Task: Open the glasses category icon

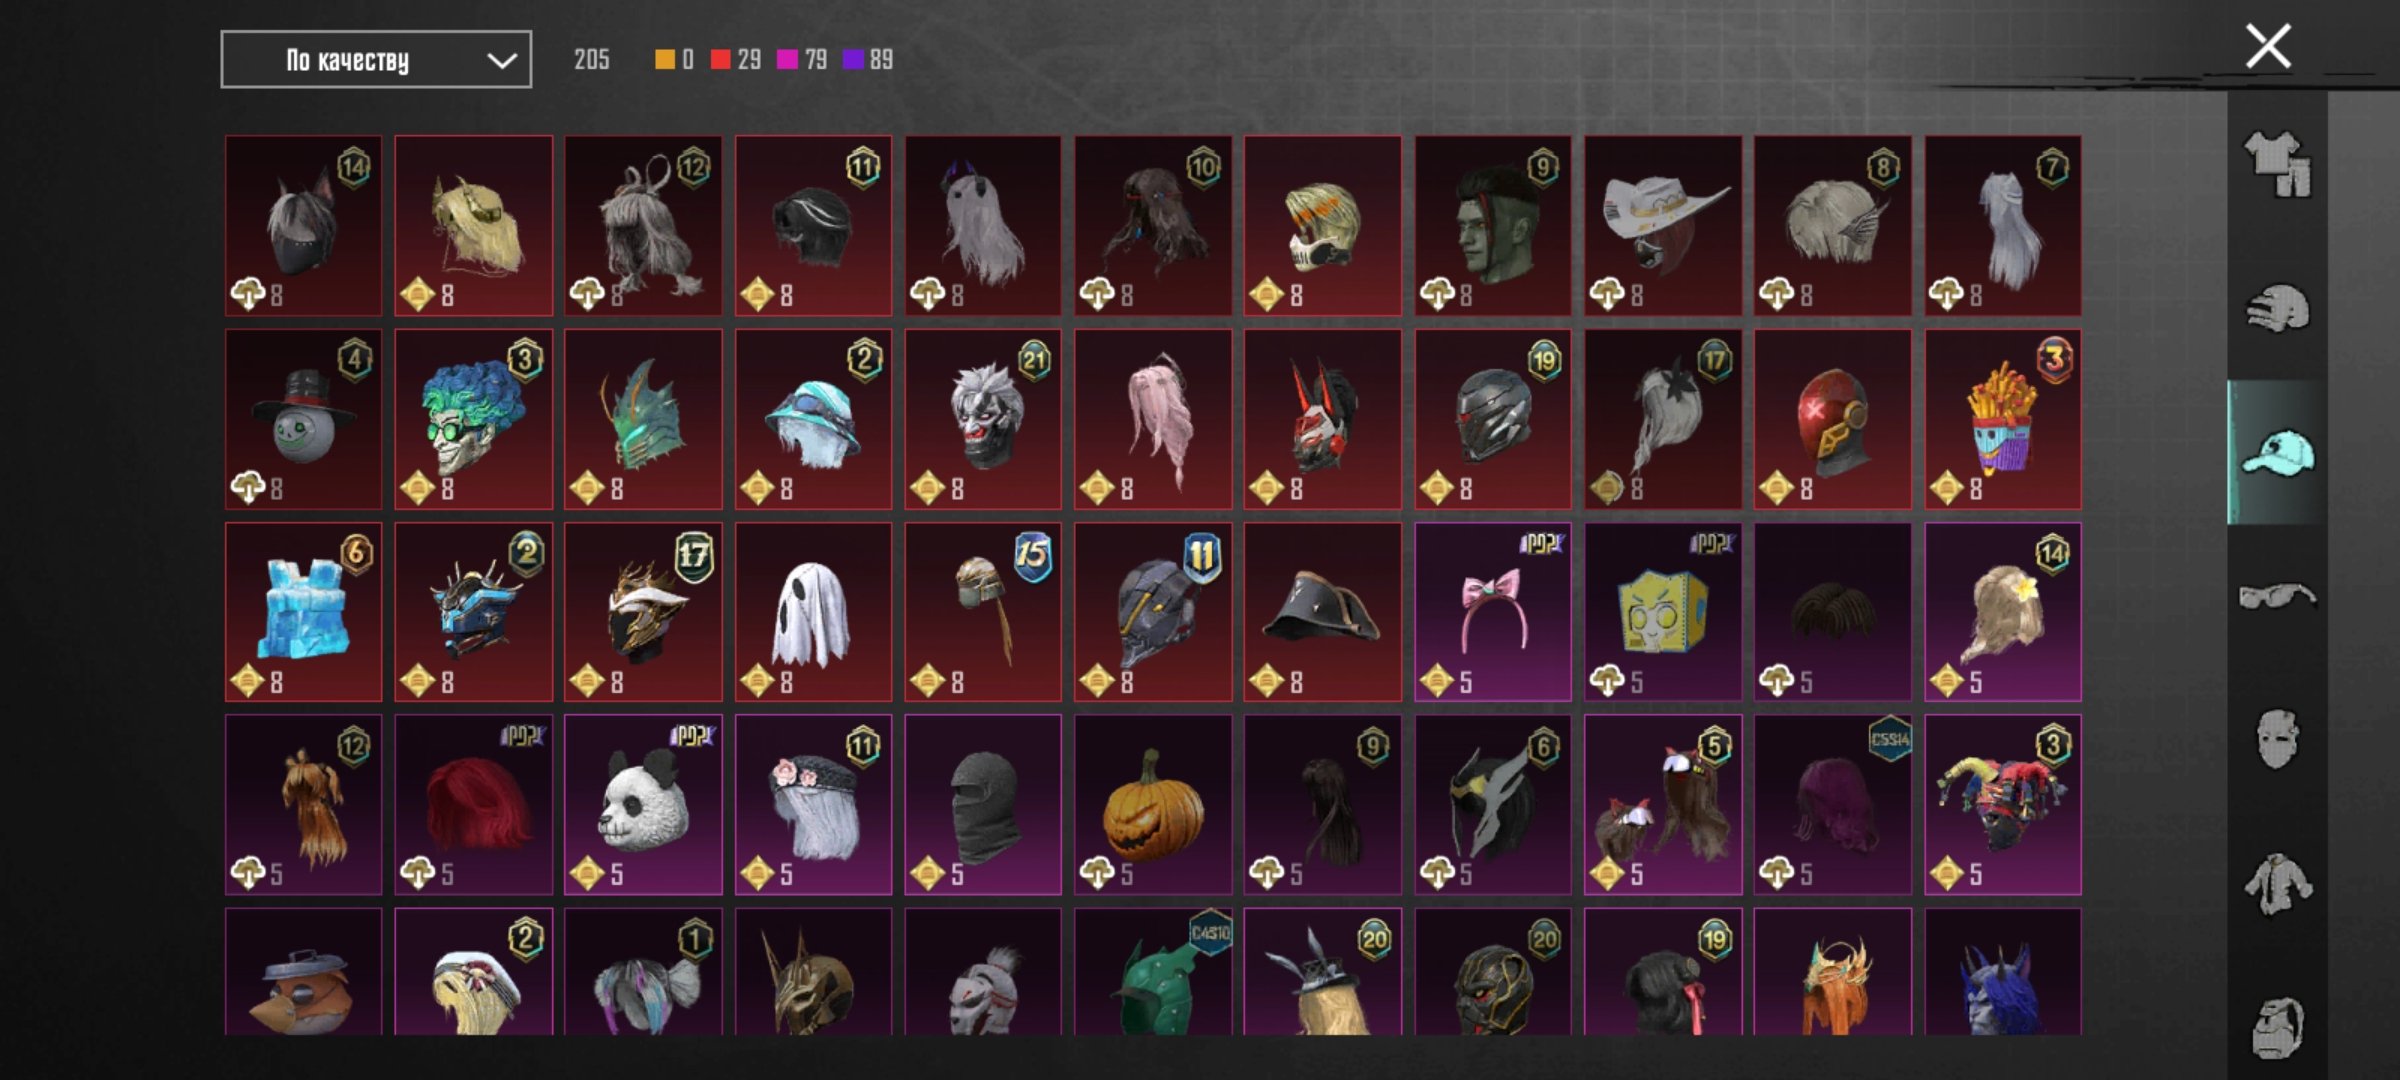Action: (2277, 596)
